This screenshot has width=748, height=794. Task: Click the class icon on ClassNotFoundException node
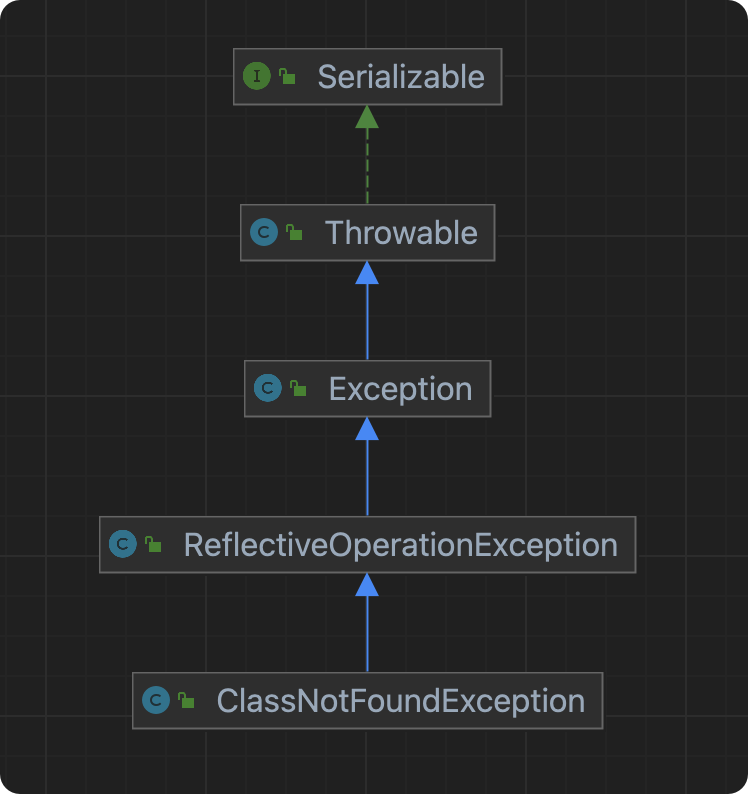[155, 700]
